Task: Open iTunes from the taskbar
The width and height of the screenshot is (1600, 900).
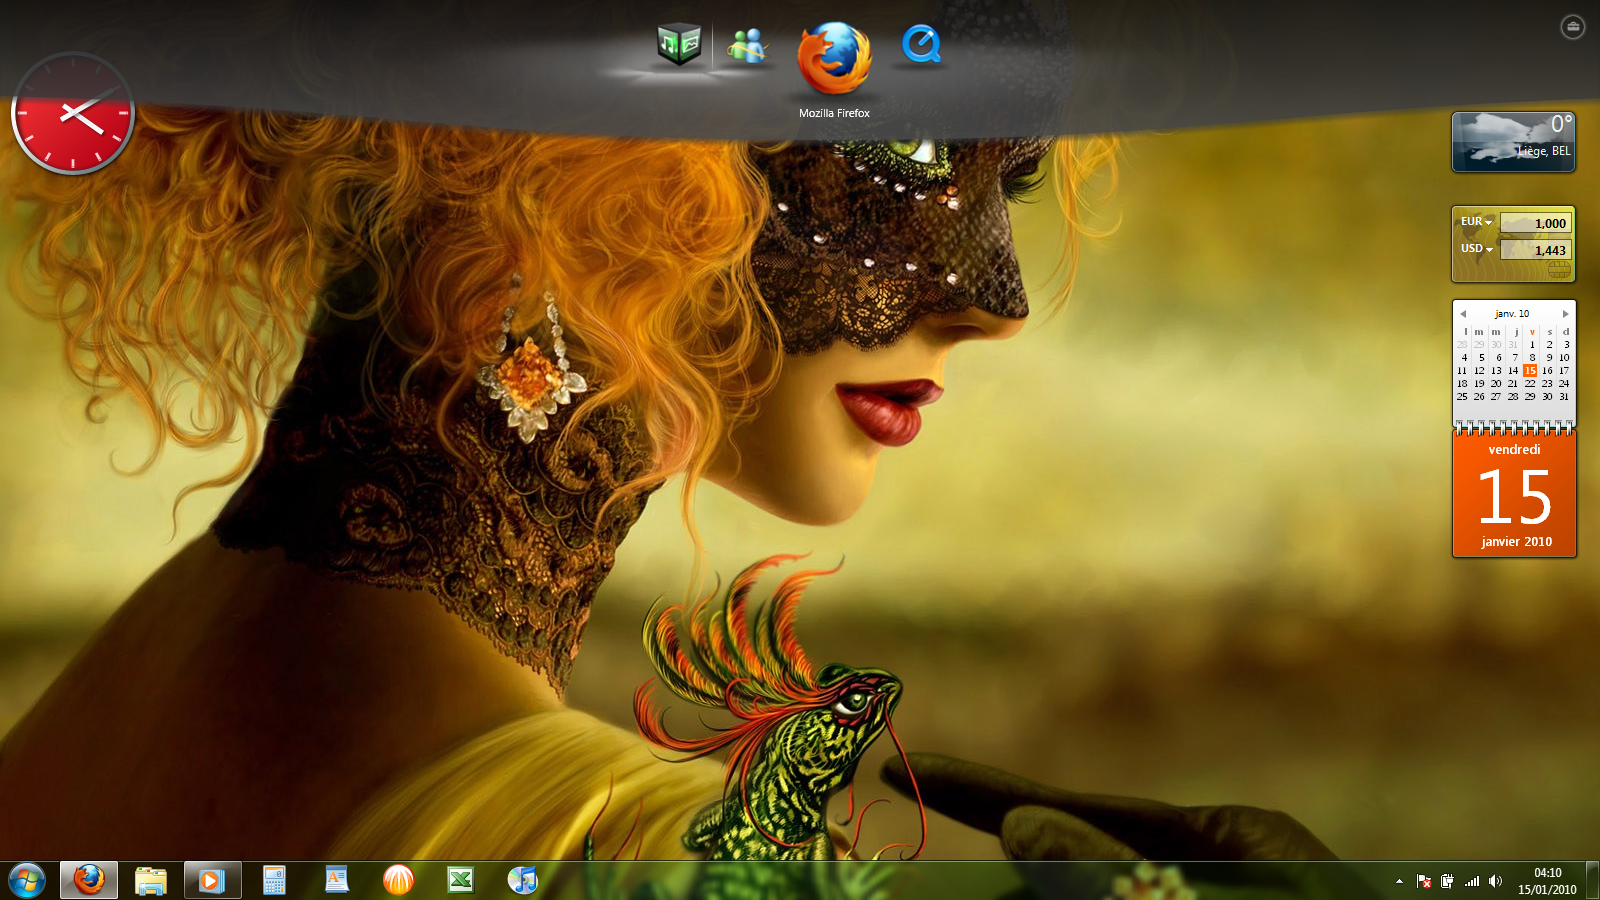Action: point(522,880)
